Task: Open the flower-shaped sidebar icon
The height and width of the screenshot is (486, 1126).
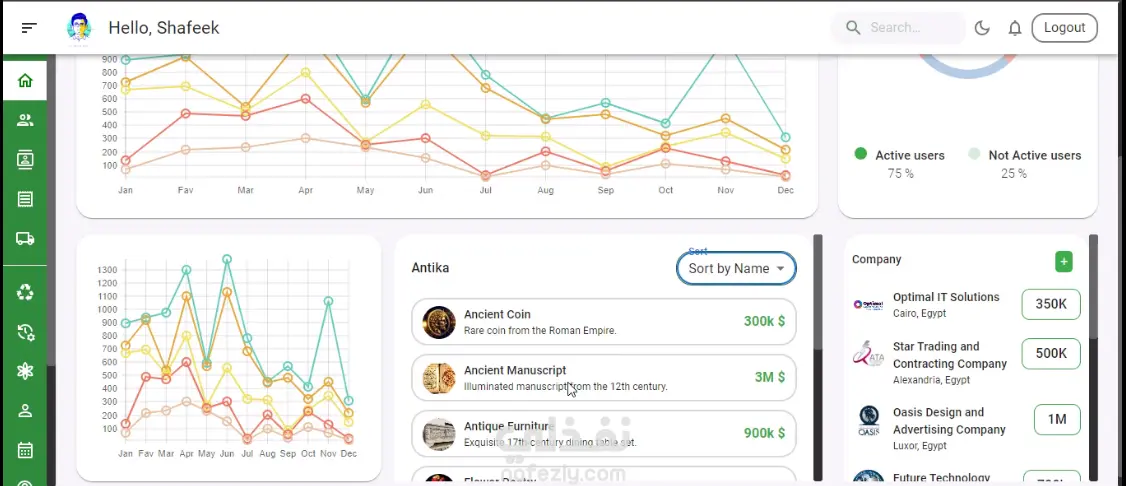Action: click(25, 371)
